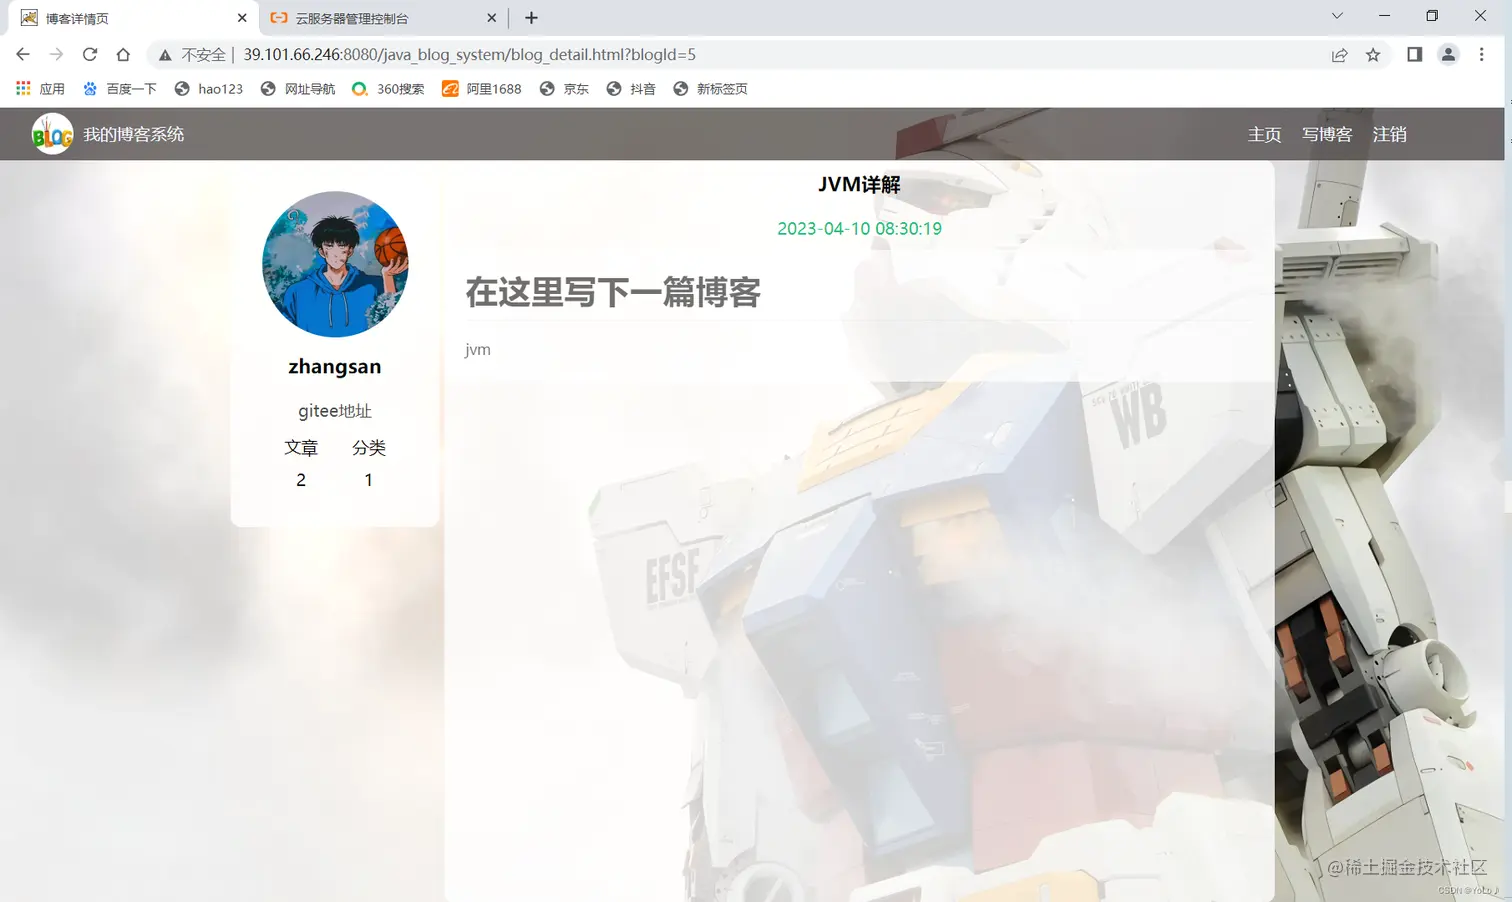Click the 分类 label
The width and height of the screenshot is (1512, 902).
pos(369,448)
